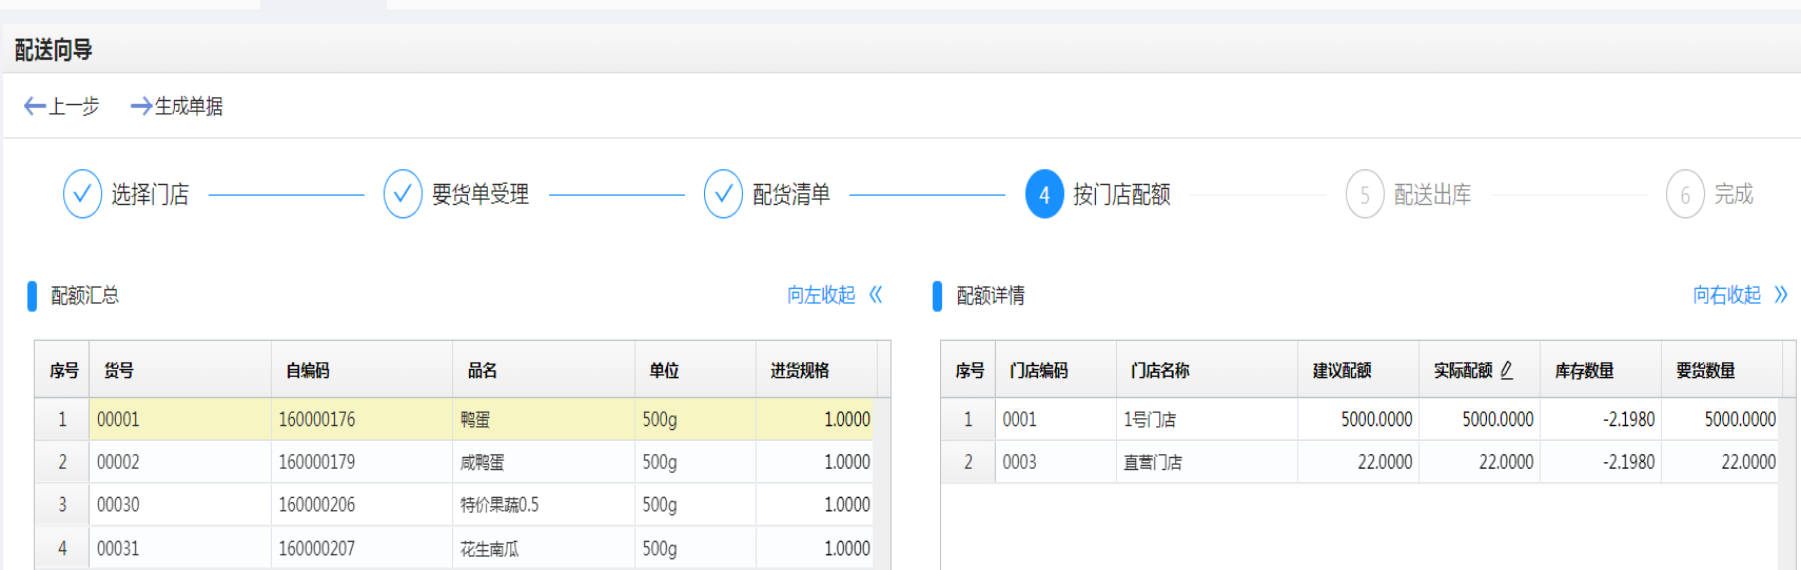The image size is (1801, 570).
Task: Select the 咸鸭蛋 row with code 00002
Action: [455, 462]
